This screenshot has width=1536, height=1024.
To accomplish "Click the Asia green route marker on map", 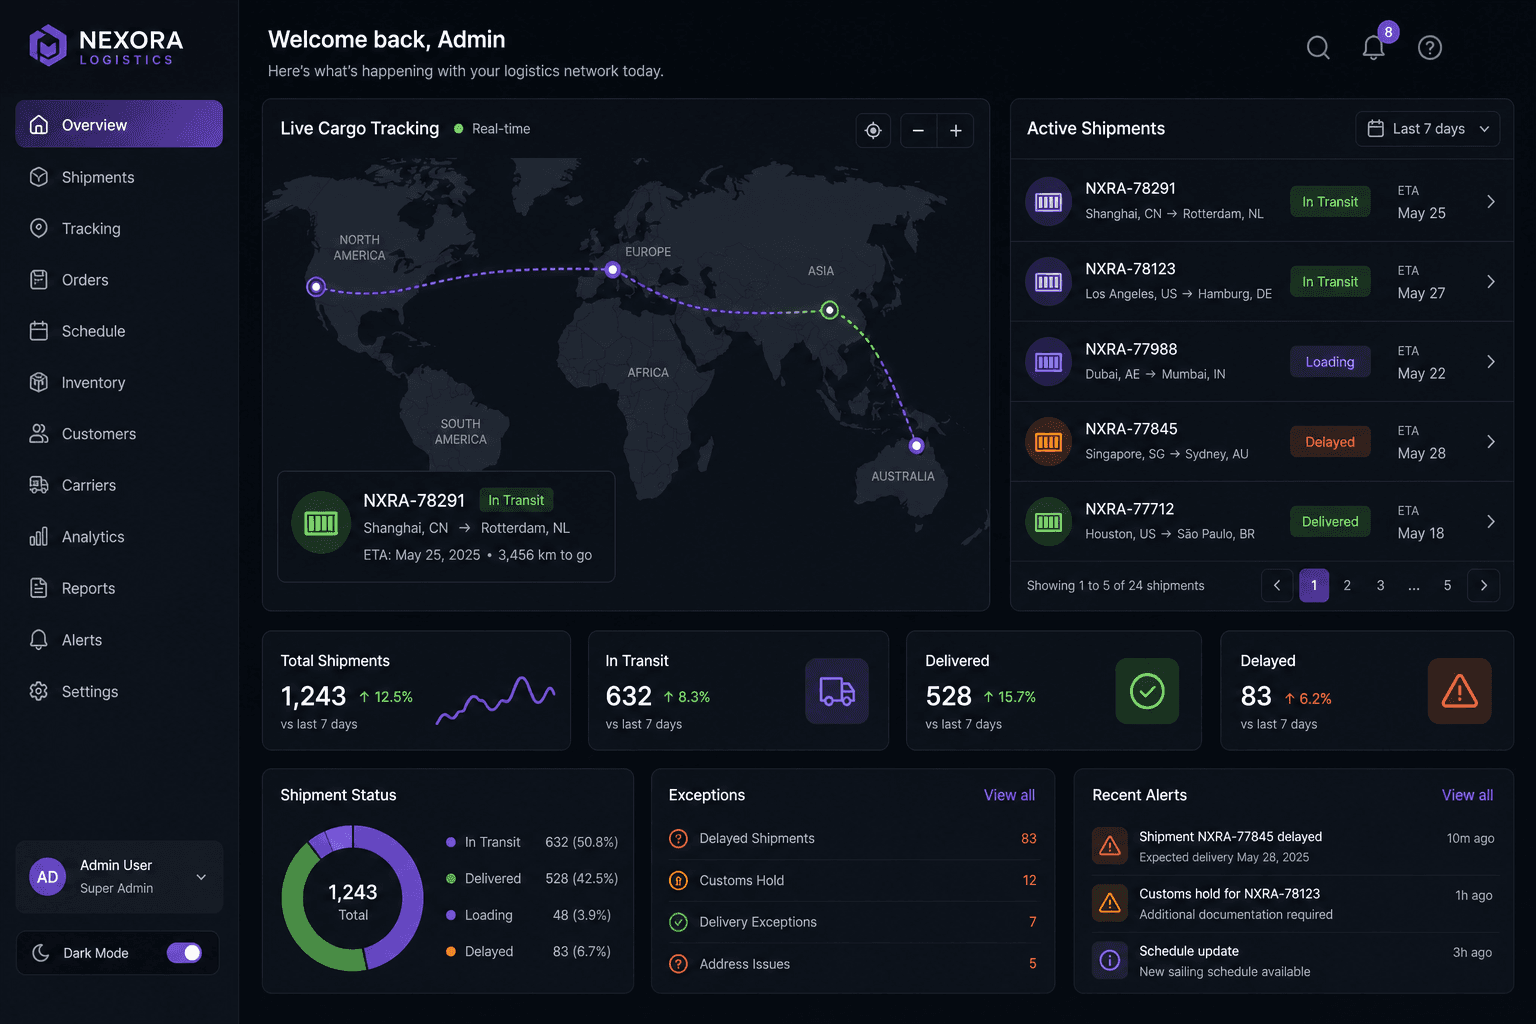I will coord(829,310).
